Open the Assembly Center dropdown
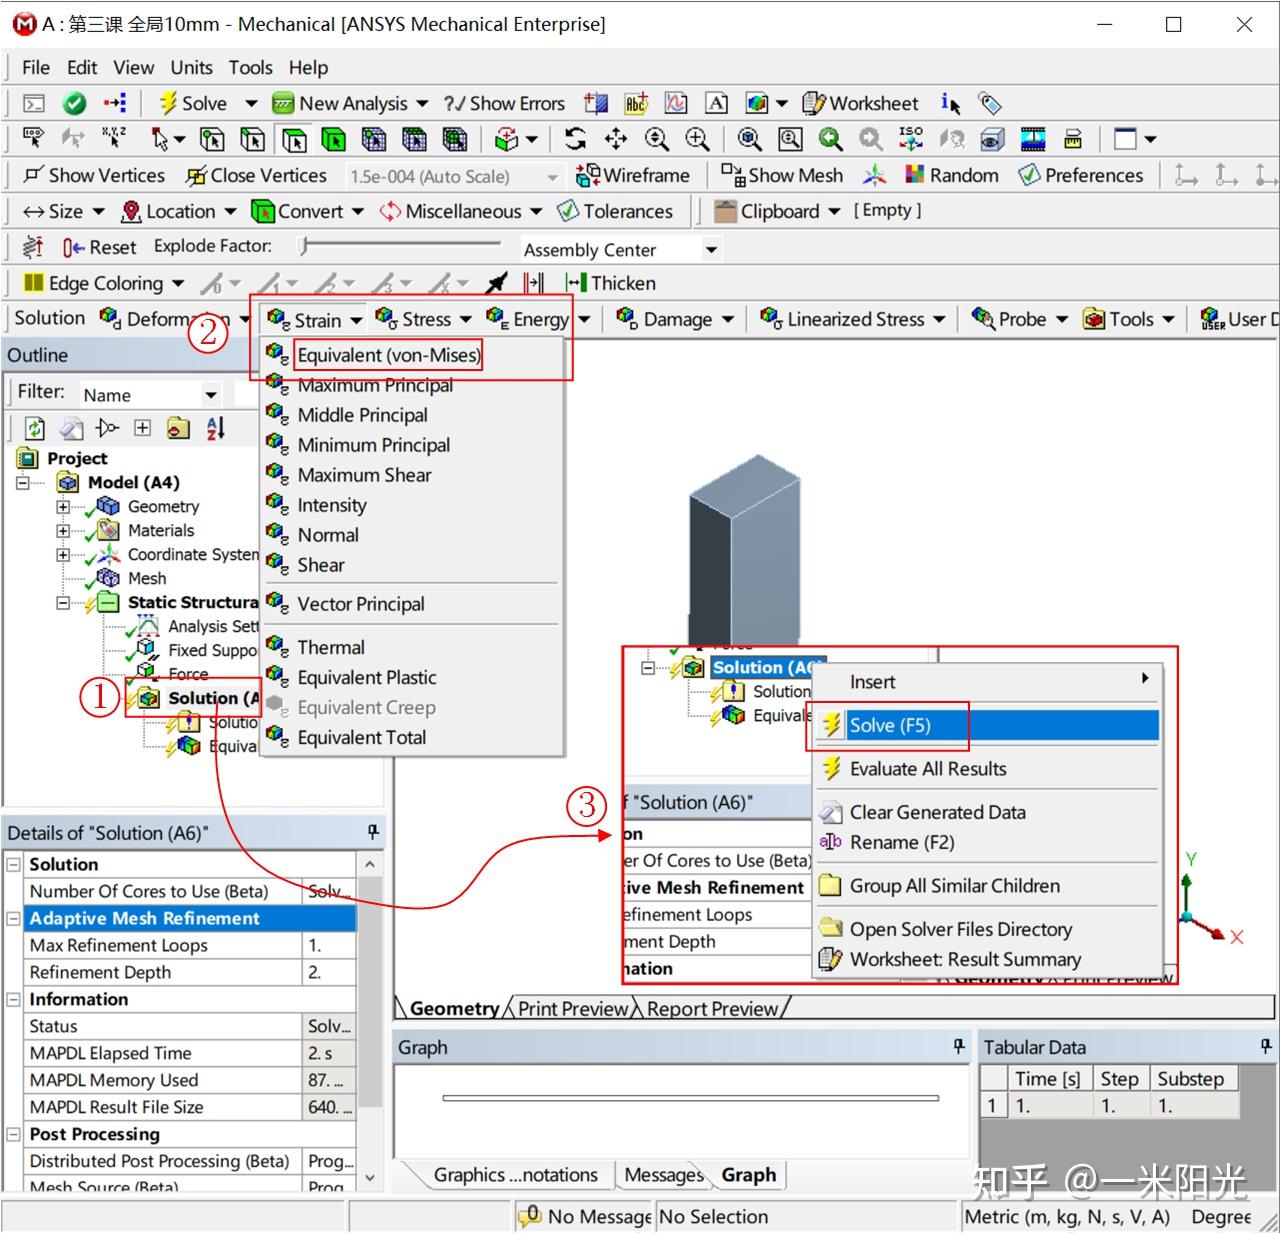 710,249
